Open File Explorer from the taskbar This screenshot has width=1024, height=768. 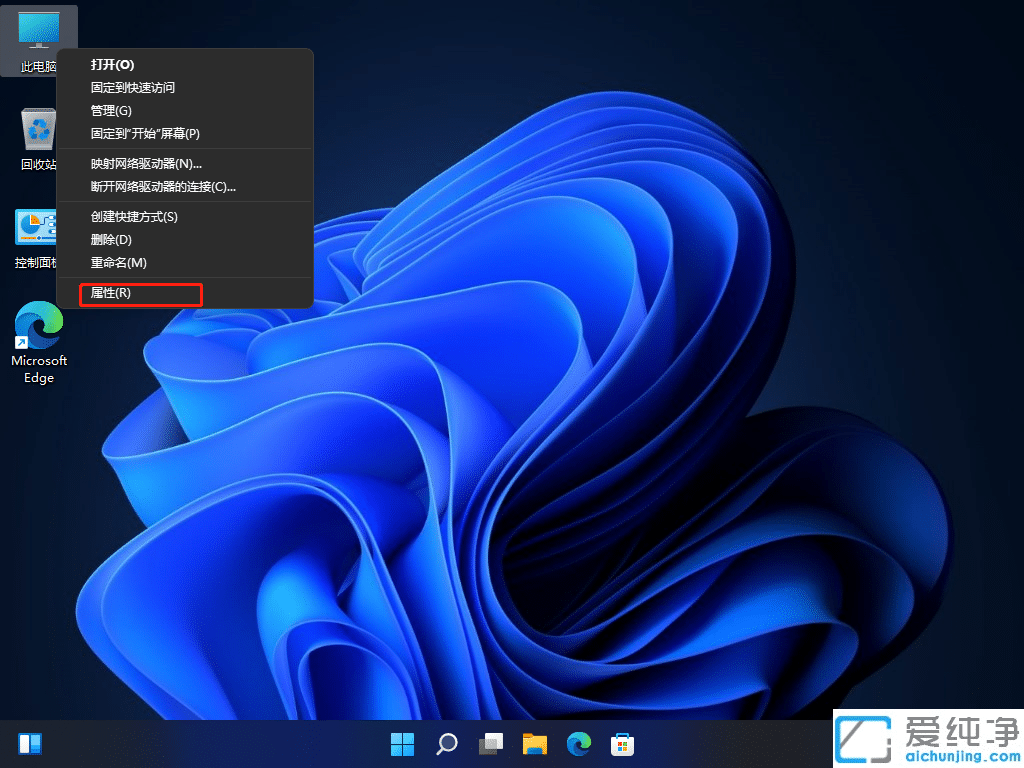(534, 743)
